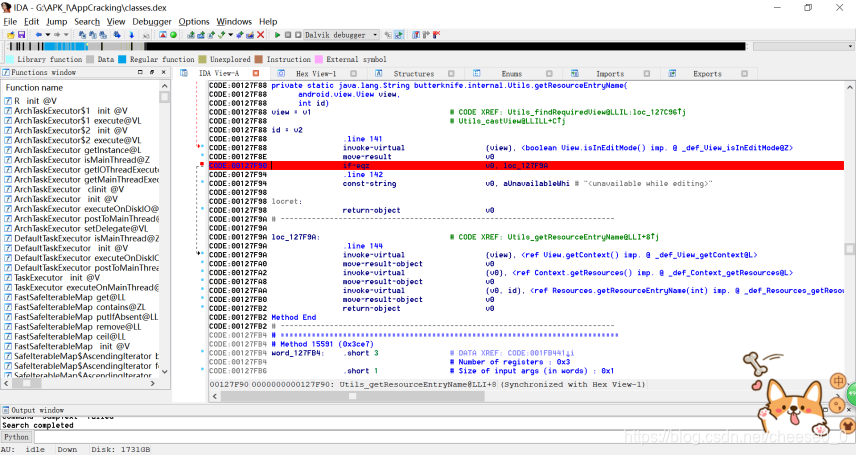Click the breakpoint dot at CODE:00127F90
The height and width of the screenshot is (455, 857).
(x=202, y=165)
